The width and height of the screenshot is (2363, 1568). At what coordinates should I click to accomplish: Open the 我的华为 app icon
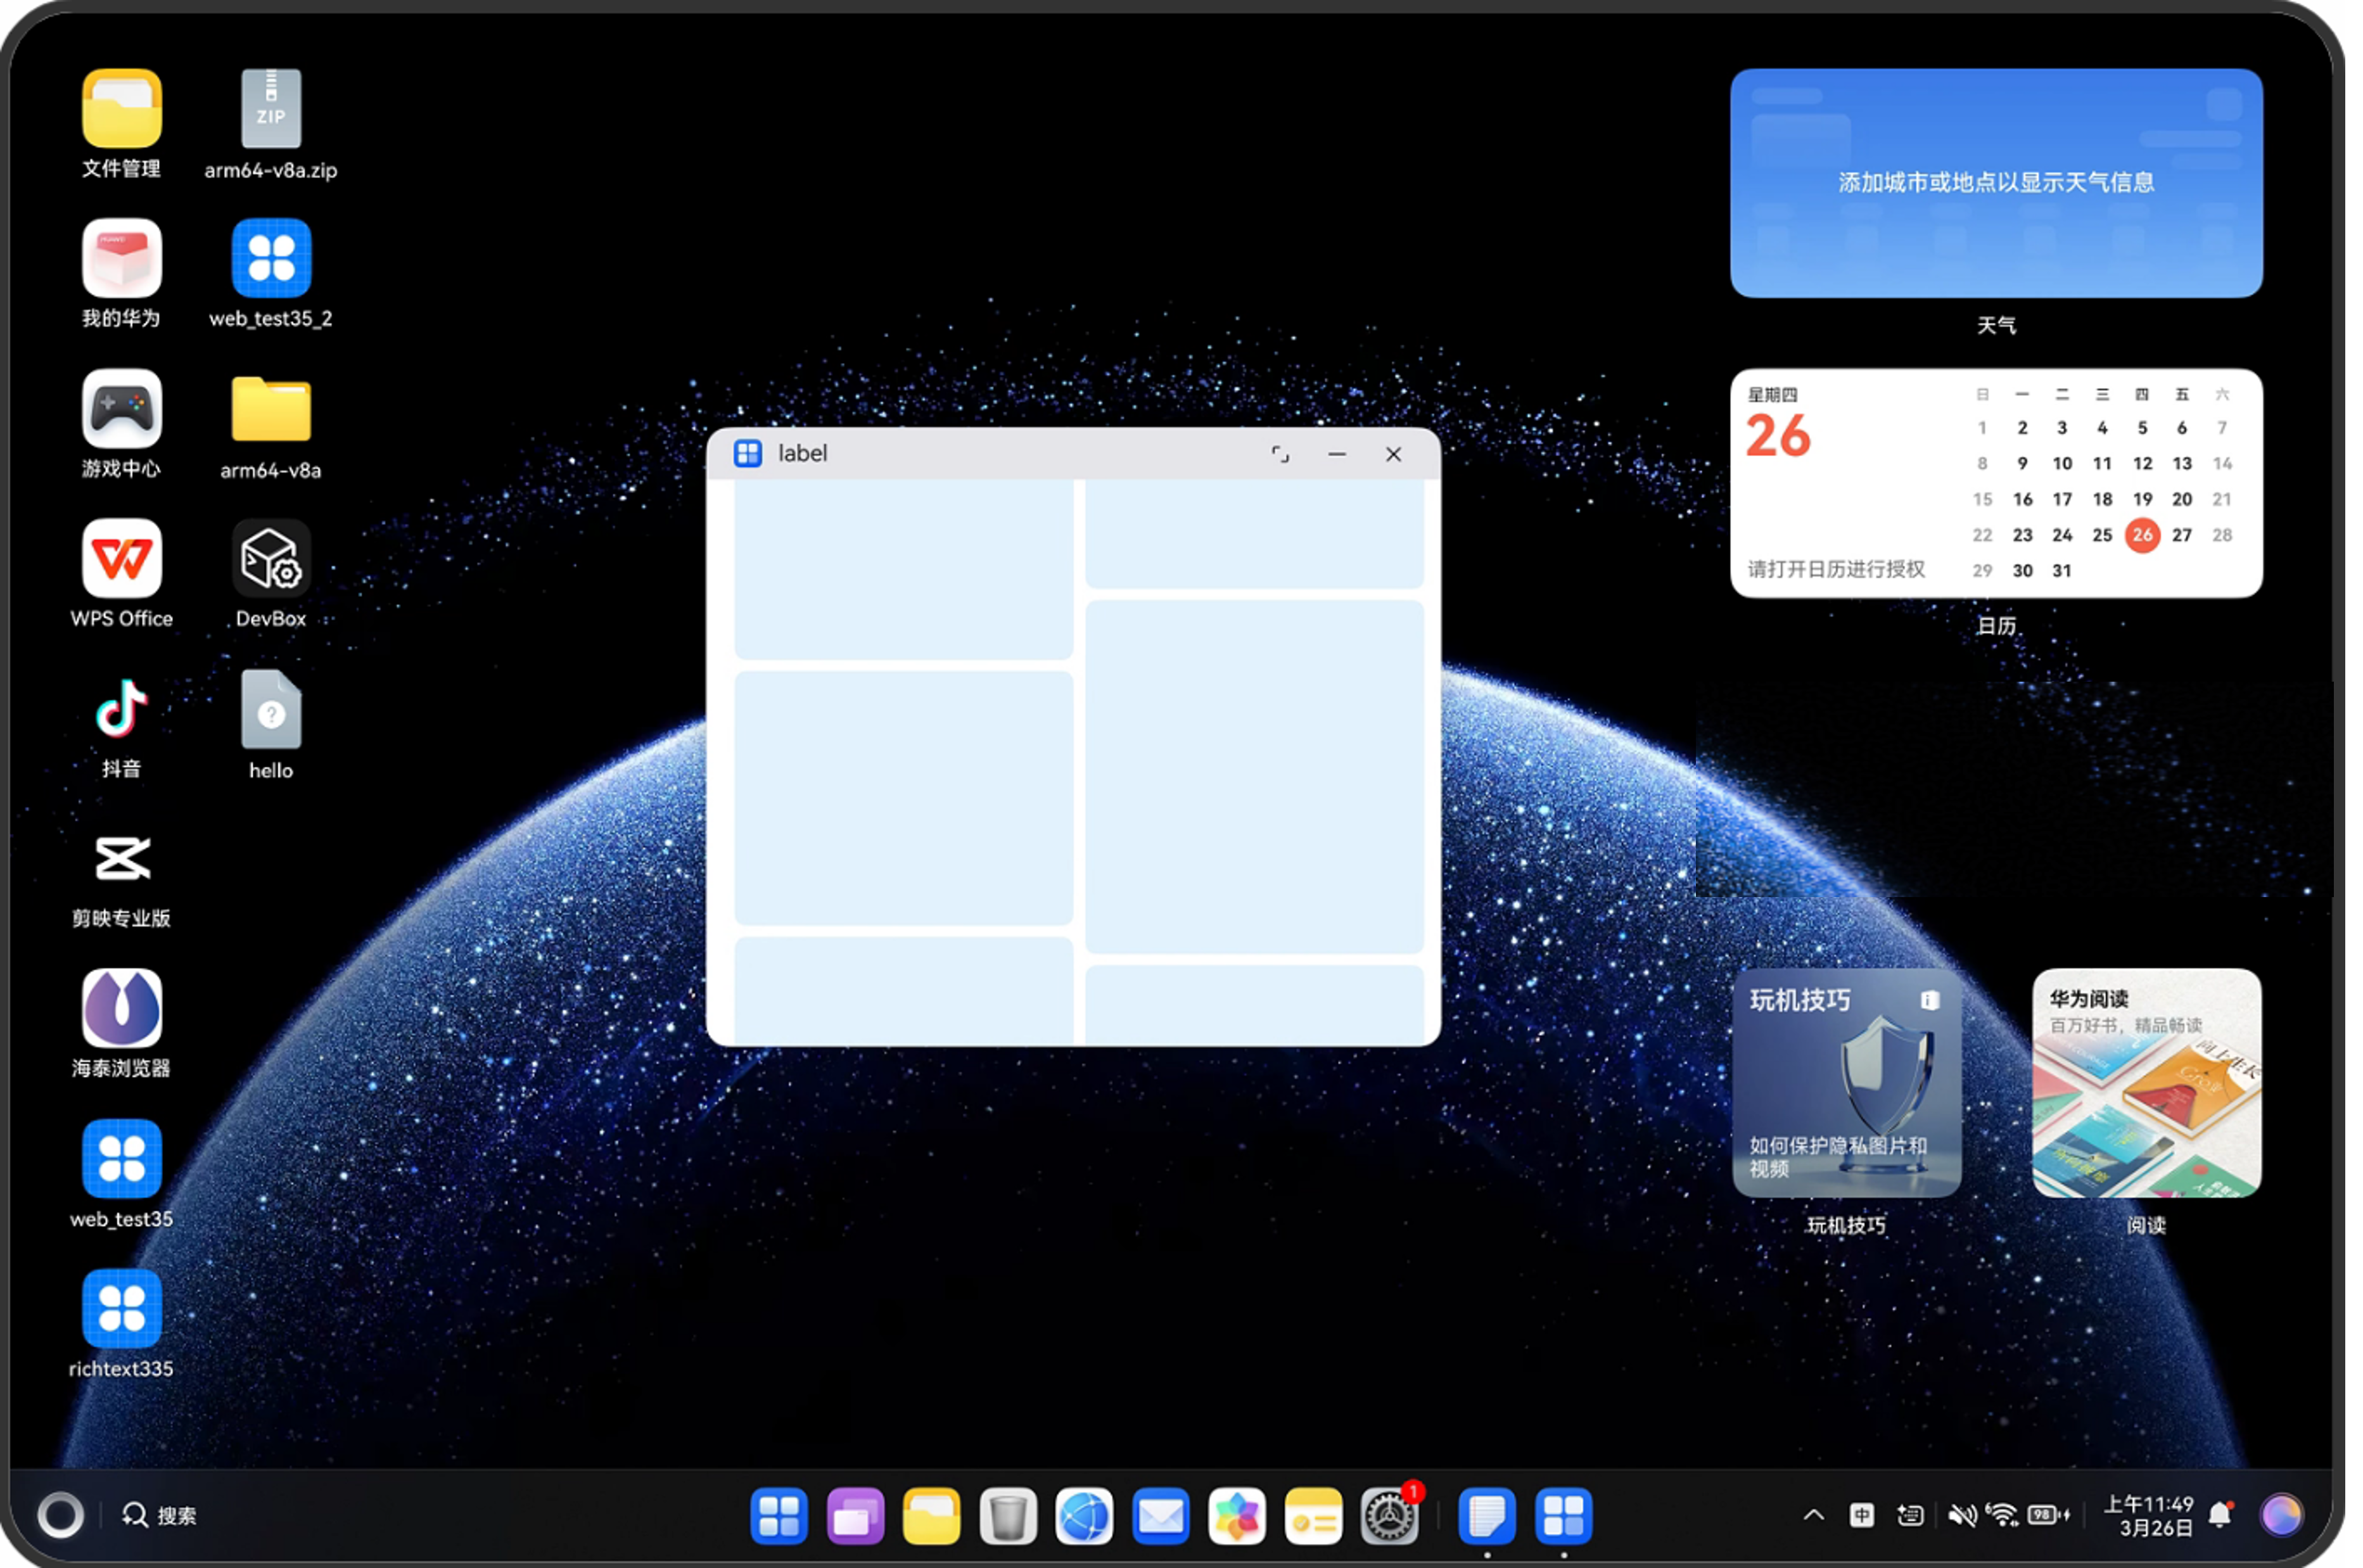(121, 258)
